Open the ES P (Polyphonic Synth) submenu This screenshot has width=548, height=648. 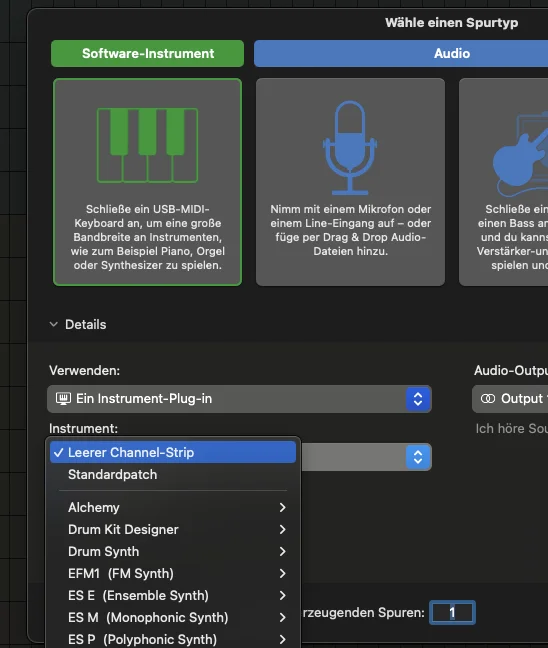pyautogui.click(x=173, y=639)
